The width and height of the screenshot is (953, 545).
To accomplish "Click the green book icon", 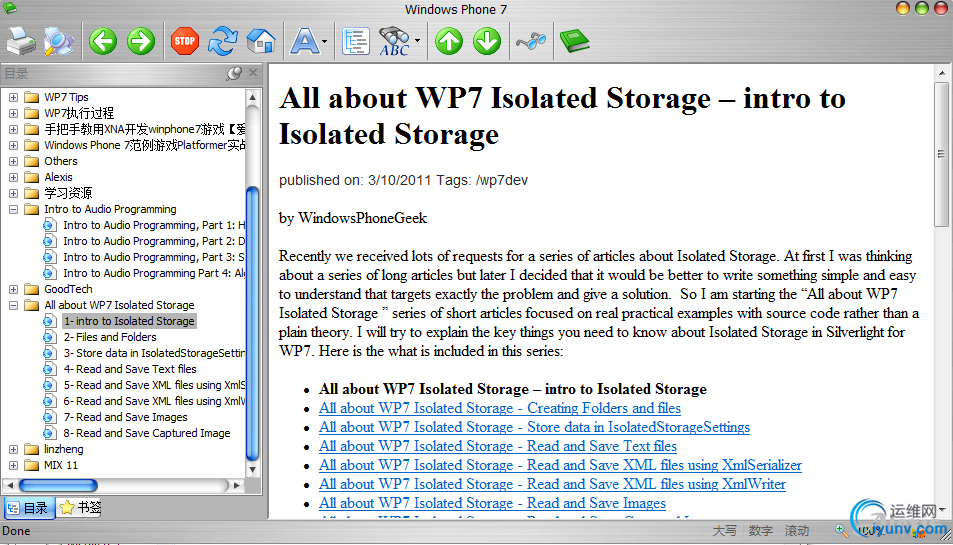I will (x=574, y=41).
